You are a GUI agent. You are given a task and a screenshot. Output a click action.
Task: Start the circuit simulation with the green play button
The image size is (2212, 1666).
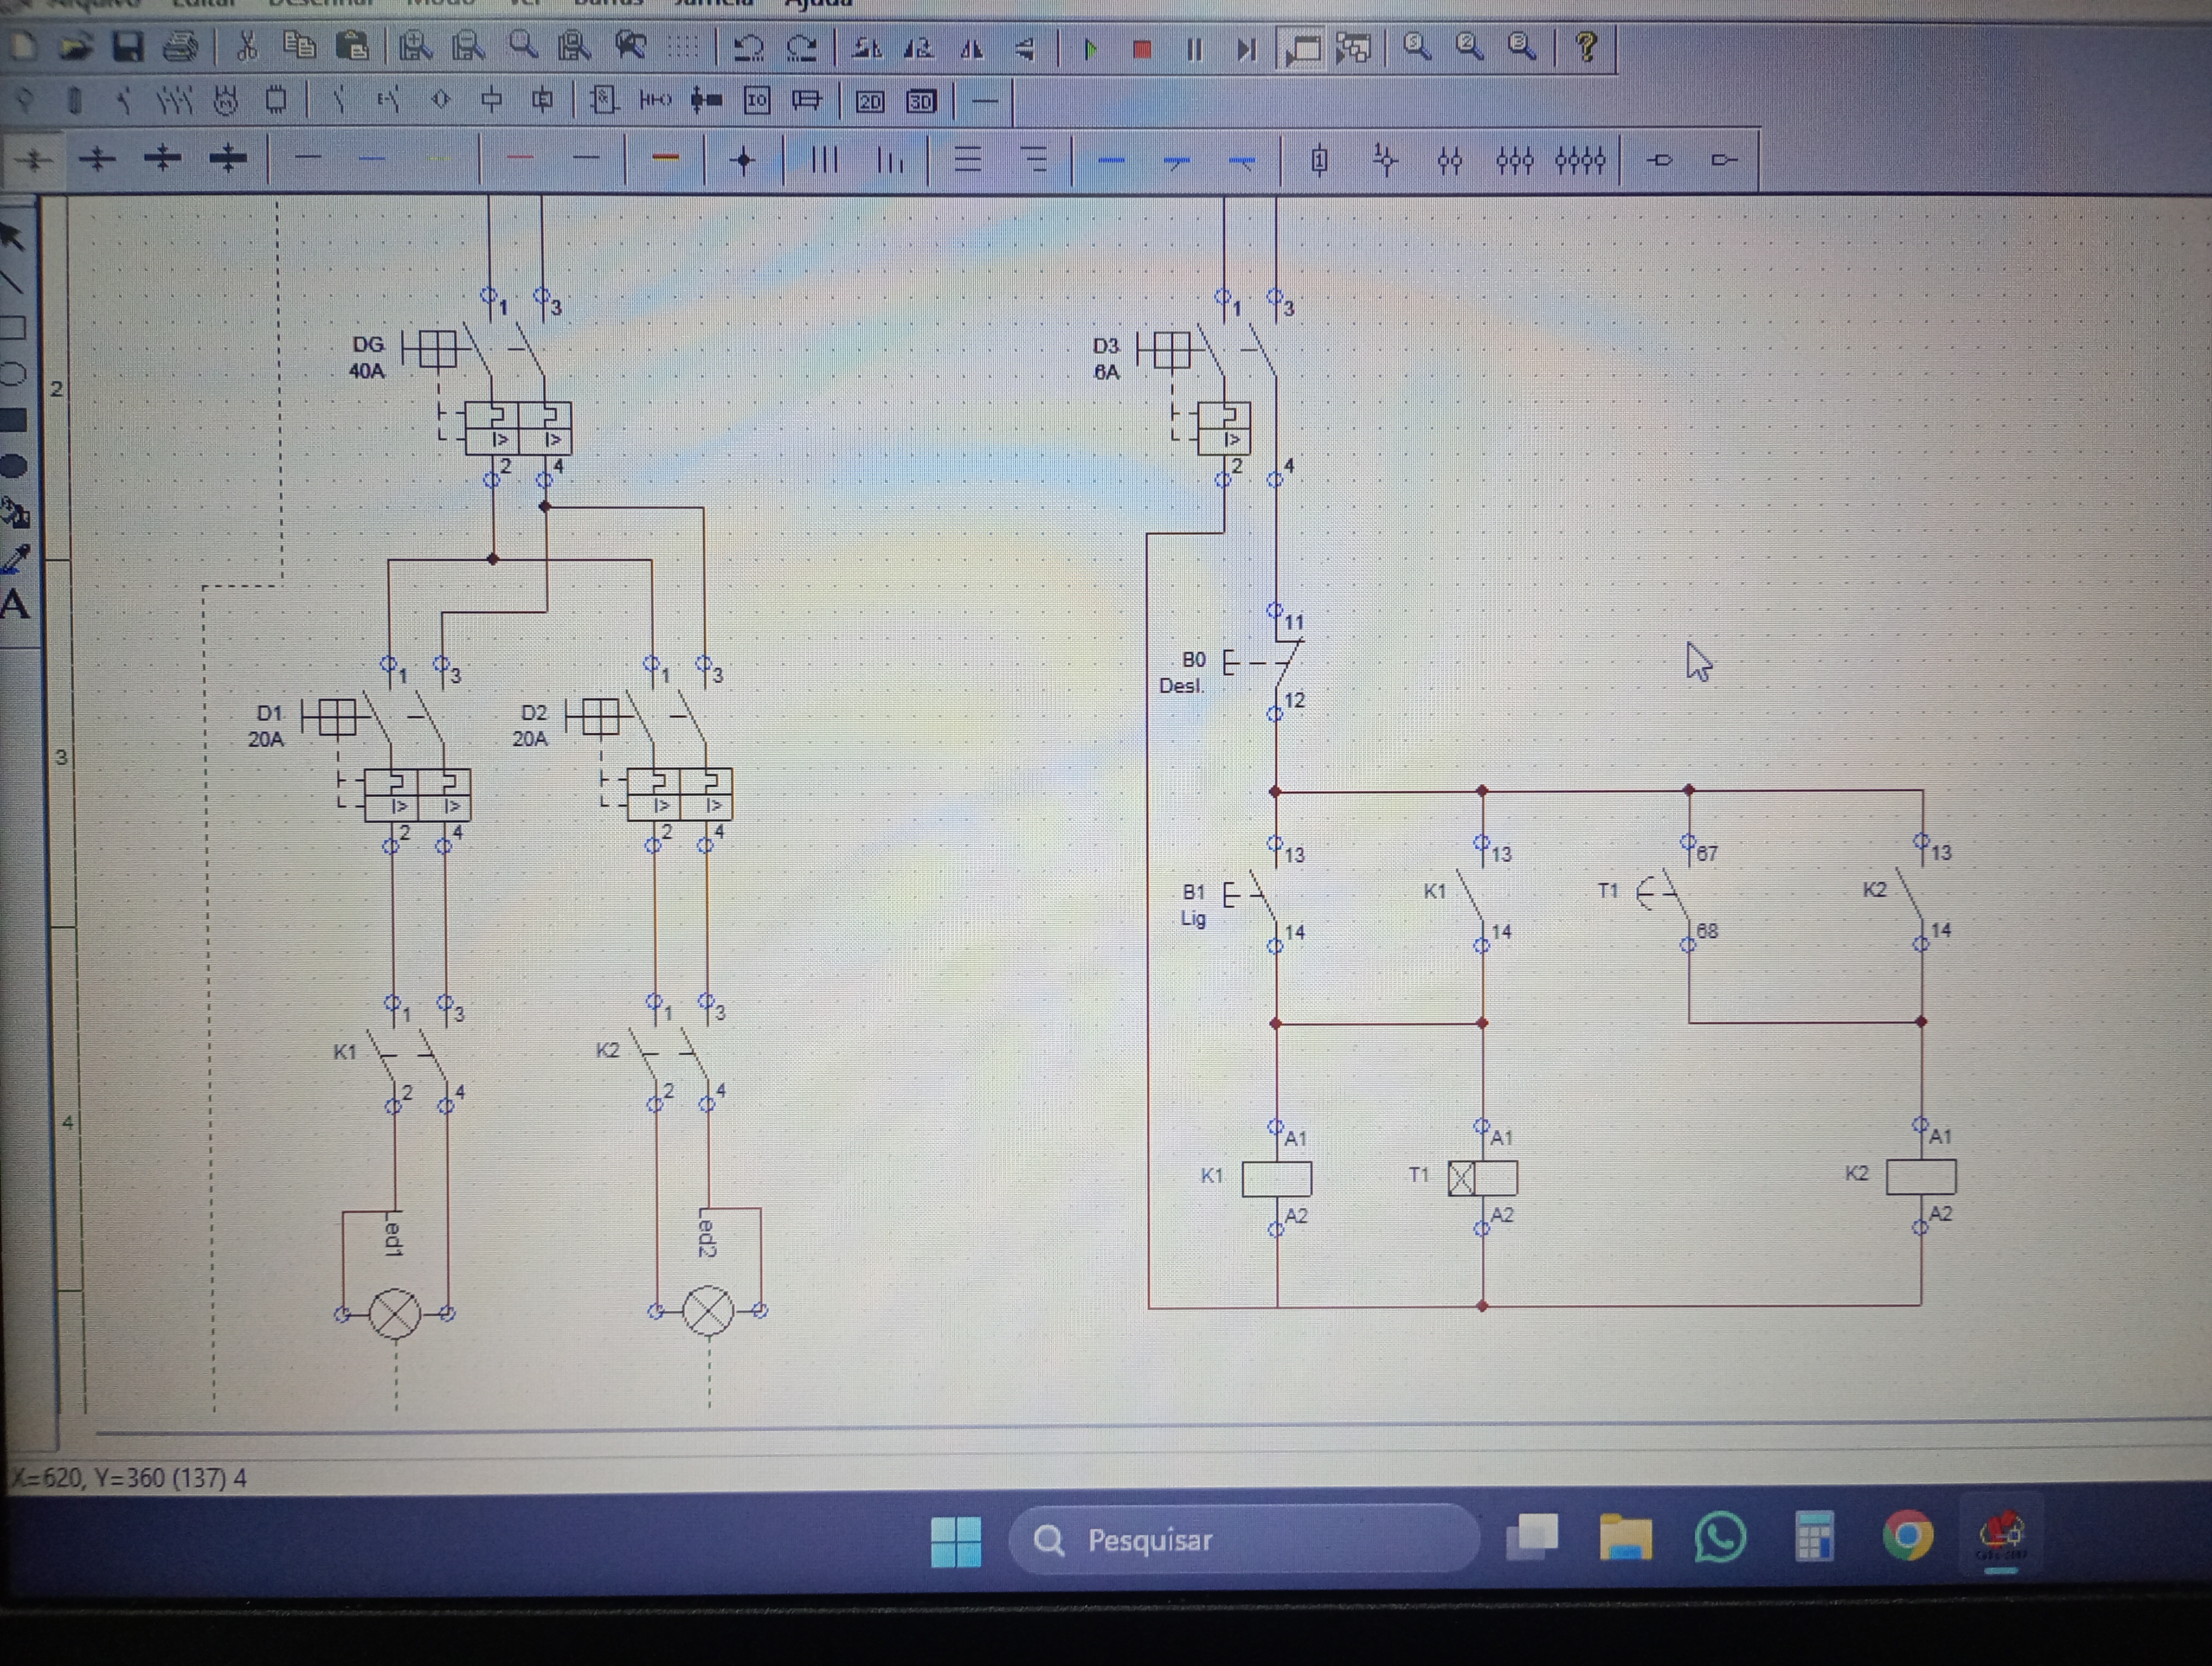(1091, 49)
